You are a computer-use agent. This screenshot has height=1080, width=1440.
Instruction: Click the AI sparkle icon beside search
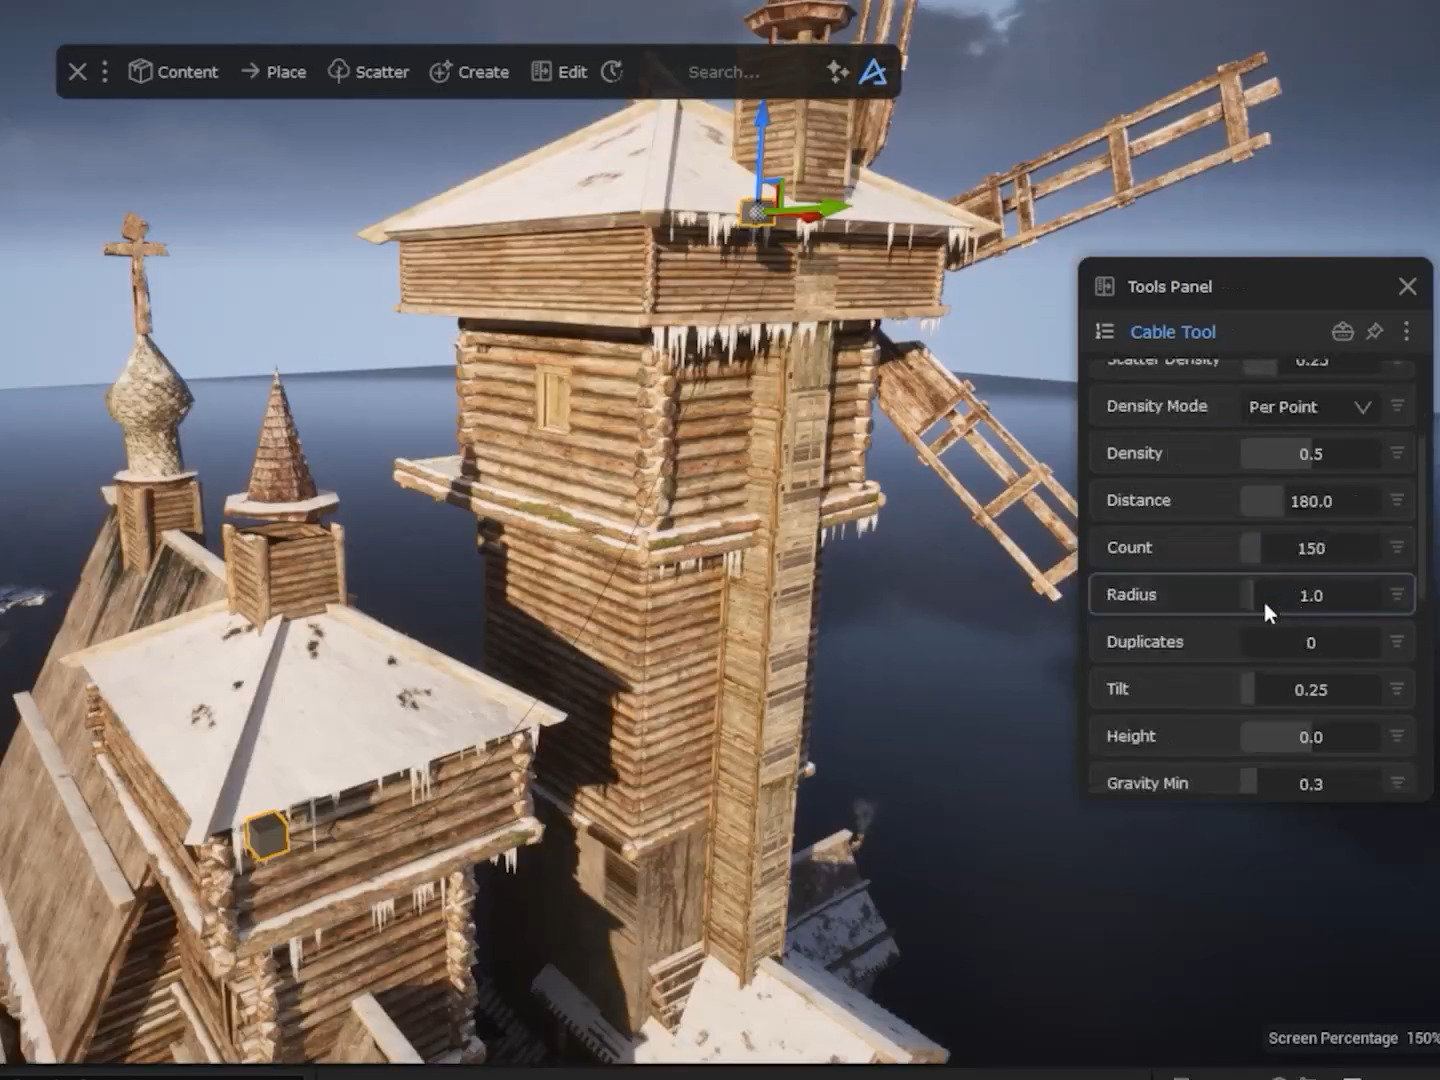[837, 72]
